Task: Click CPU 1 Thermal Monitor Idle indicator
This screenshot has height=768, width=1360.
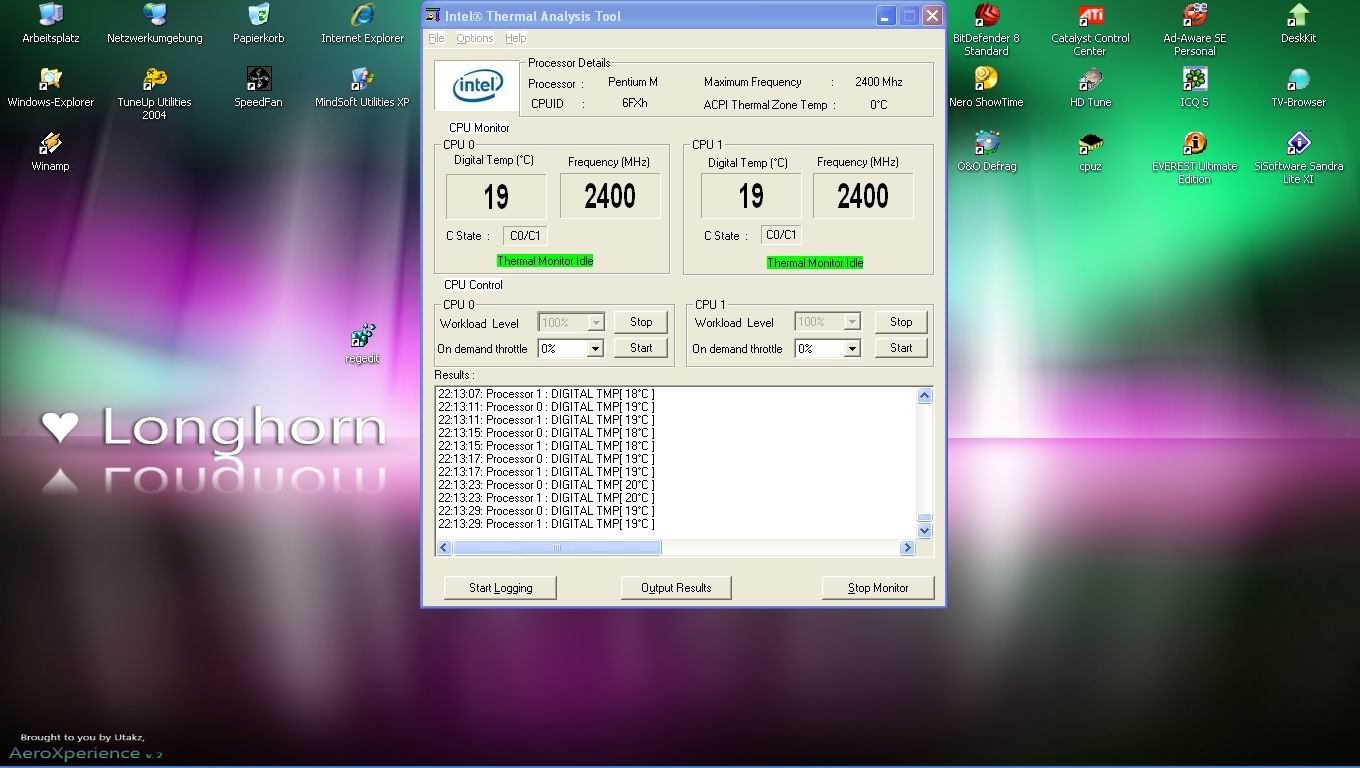Action: tap(815, 263)
